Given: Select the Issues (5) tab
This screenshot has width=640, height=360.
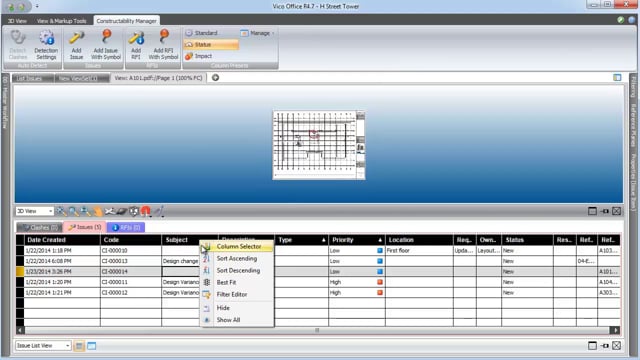Looking at the screenshot, I should tap(84, 227).
